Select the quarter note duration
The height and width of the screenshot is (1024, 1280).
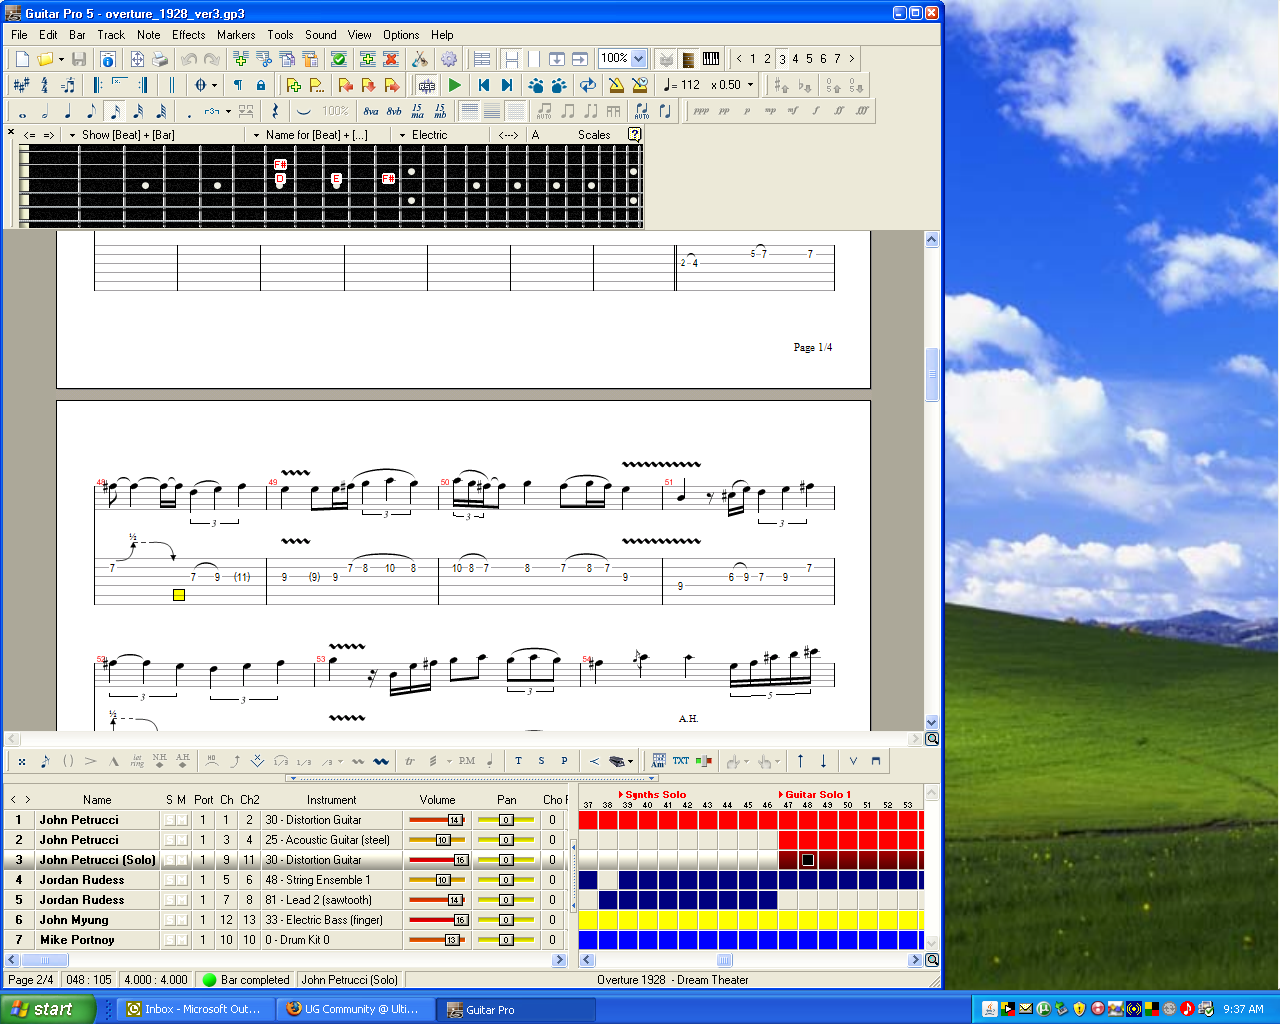point(68,111)
